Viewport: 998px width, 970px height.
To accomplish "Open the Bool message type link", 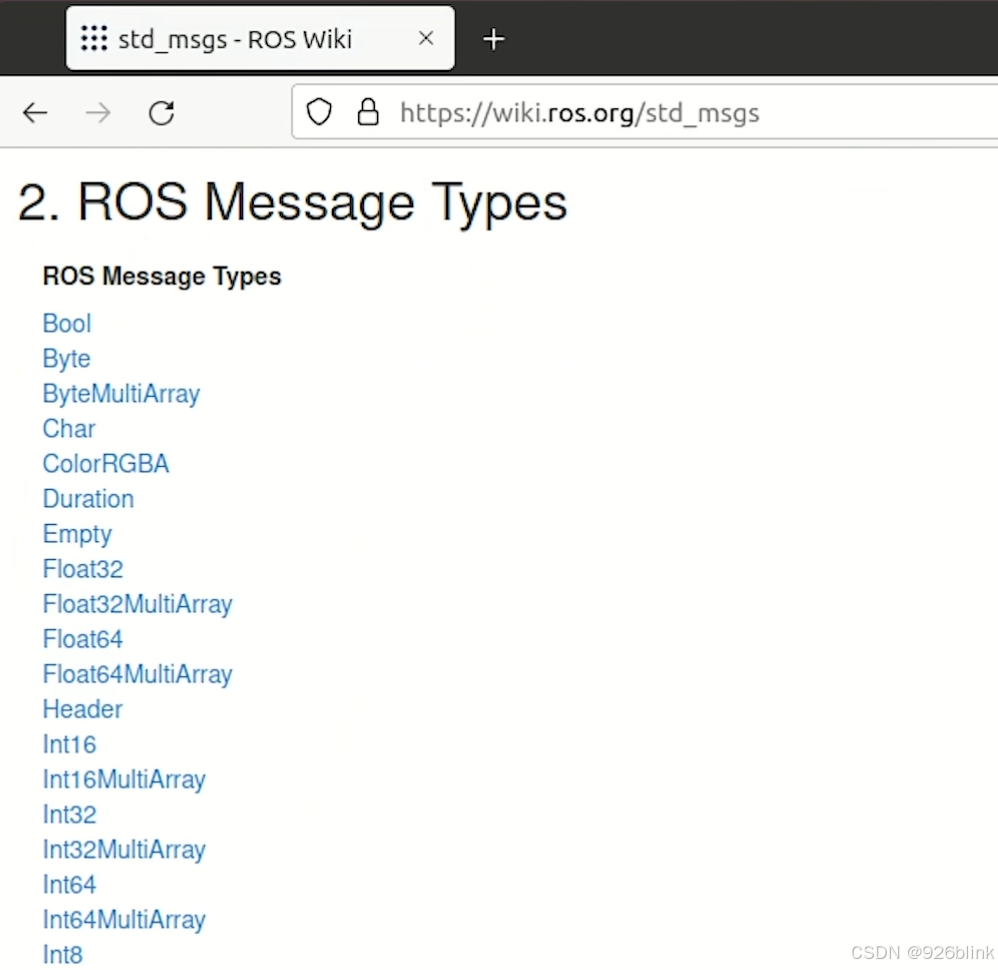I will (x=67, y=323).
